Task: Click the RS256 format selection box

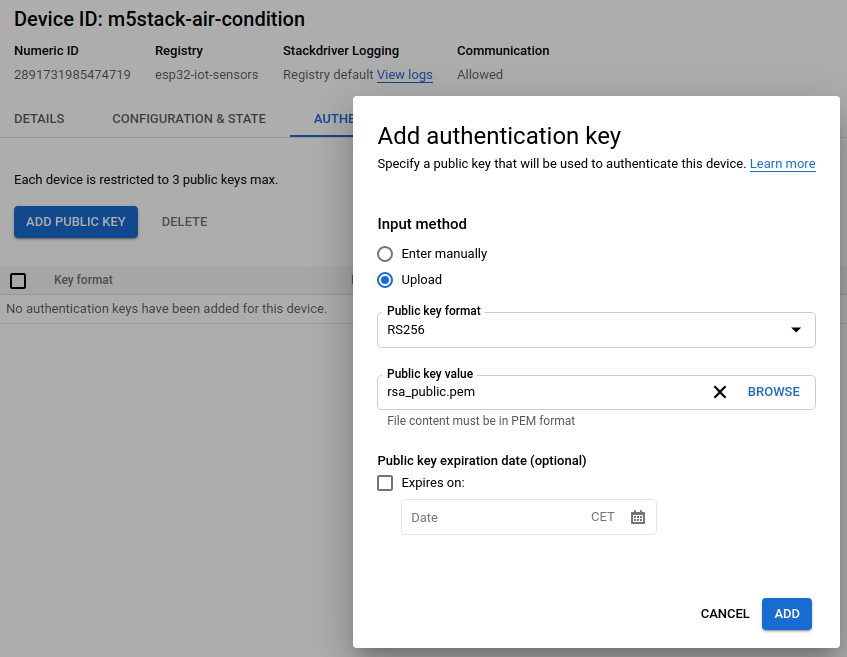Action: (x=580, y=329)
